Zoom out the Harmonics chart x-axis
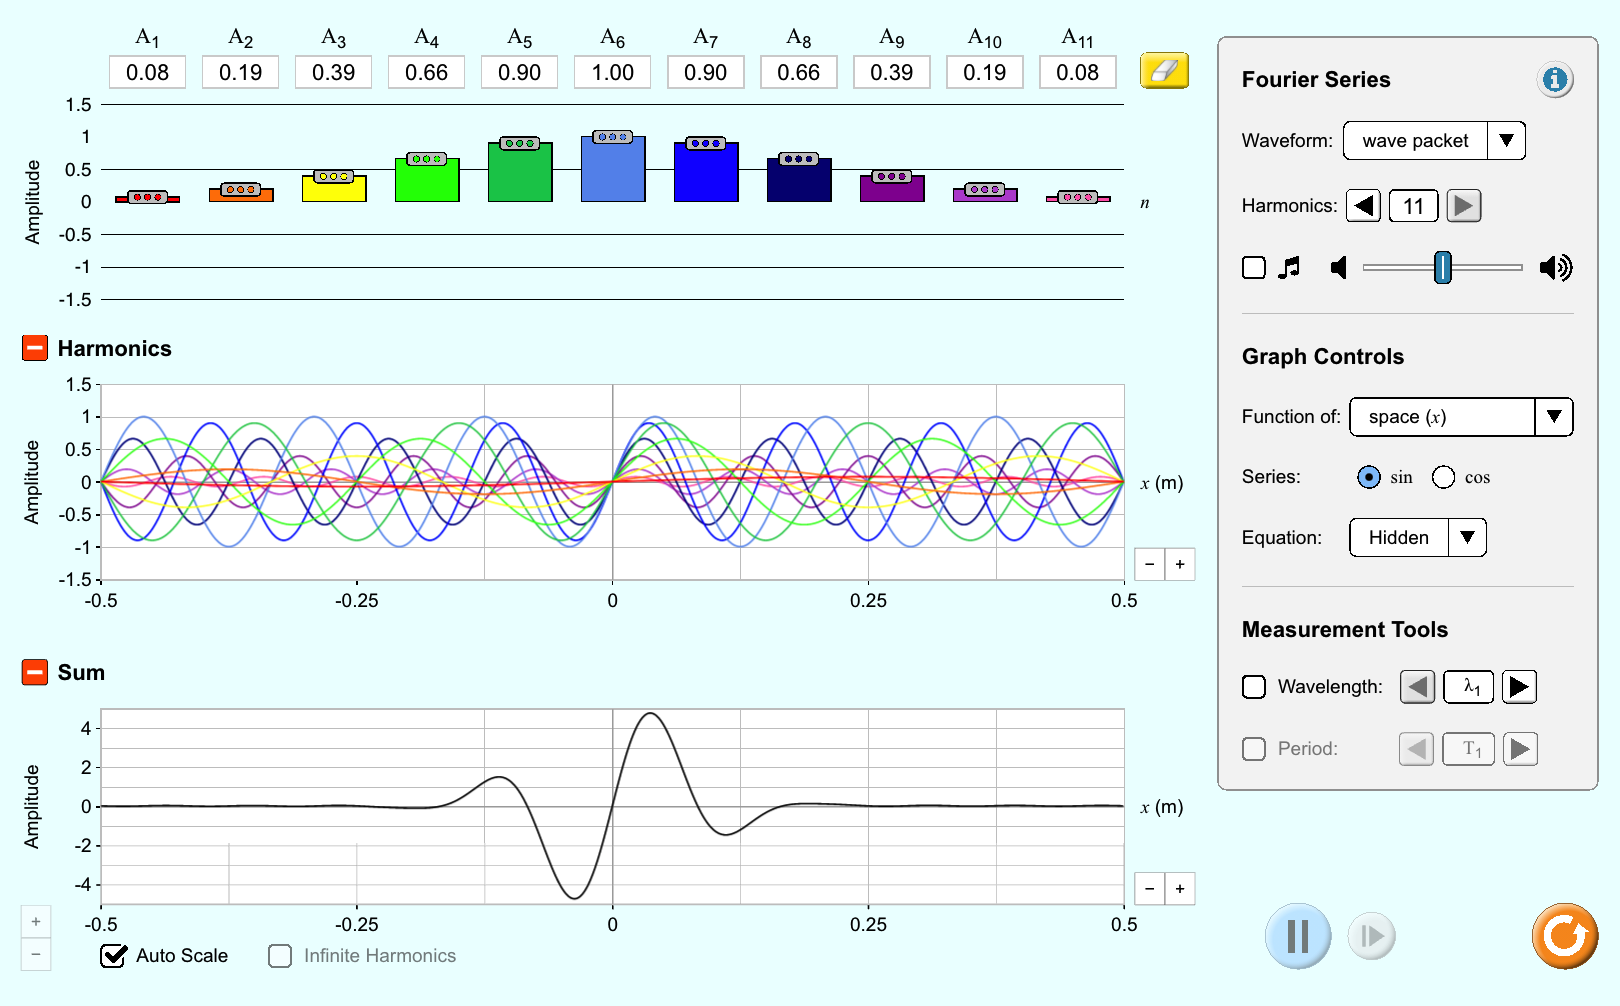Image resolution: width=1620 pixels, height=1006 pixels. (1150, 565)
